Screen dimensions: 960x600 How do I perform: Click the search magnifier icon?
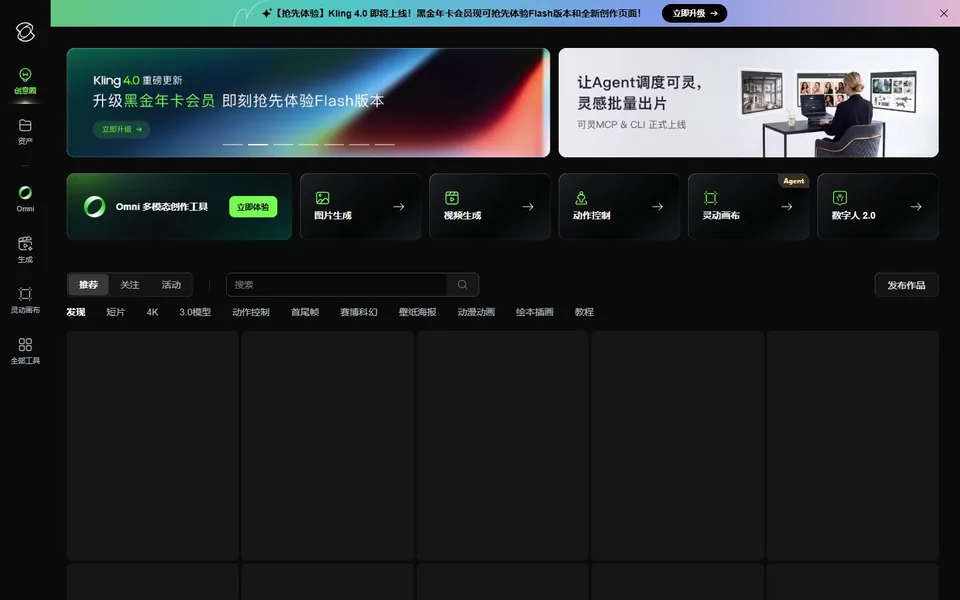(x=463, y=285)
